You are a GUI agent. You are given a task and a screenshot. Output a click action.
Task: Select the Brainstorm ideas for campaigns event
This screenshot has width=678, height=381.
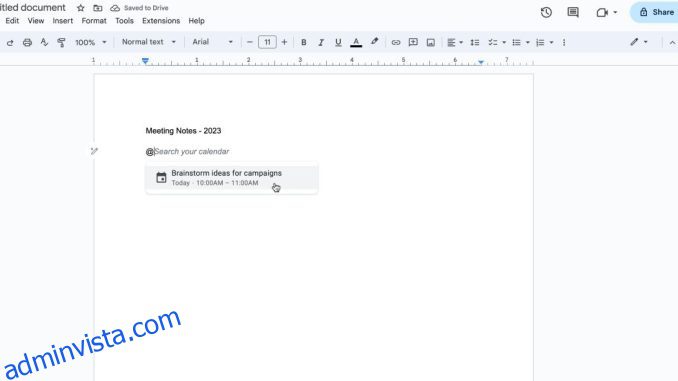[232, 178]
